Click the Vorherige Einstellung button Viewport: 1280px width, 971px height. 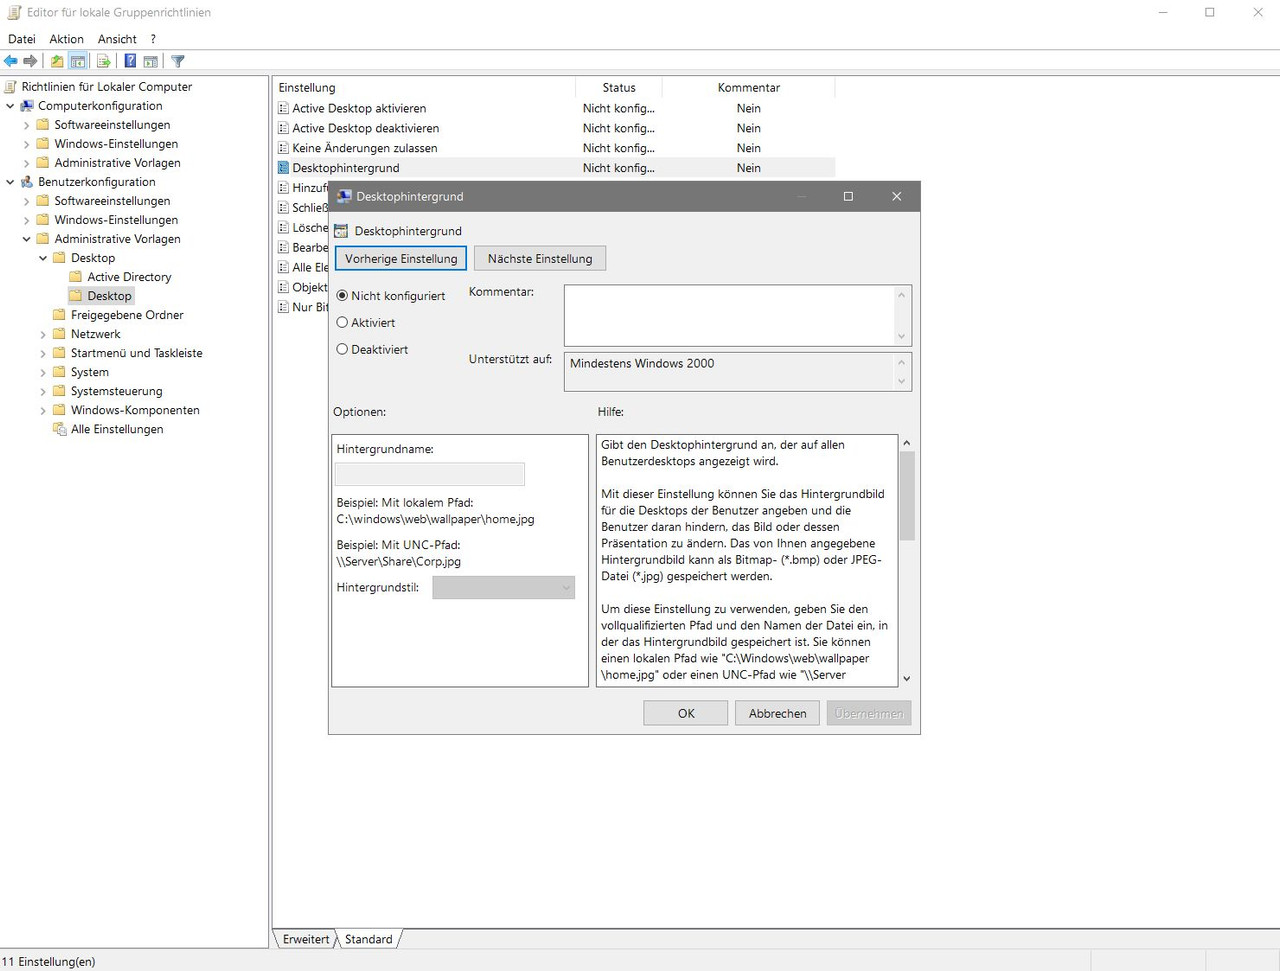click(401, 259)
